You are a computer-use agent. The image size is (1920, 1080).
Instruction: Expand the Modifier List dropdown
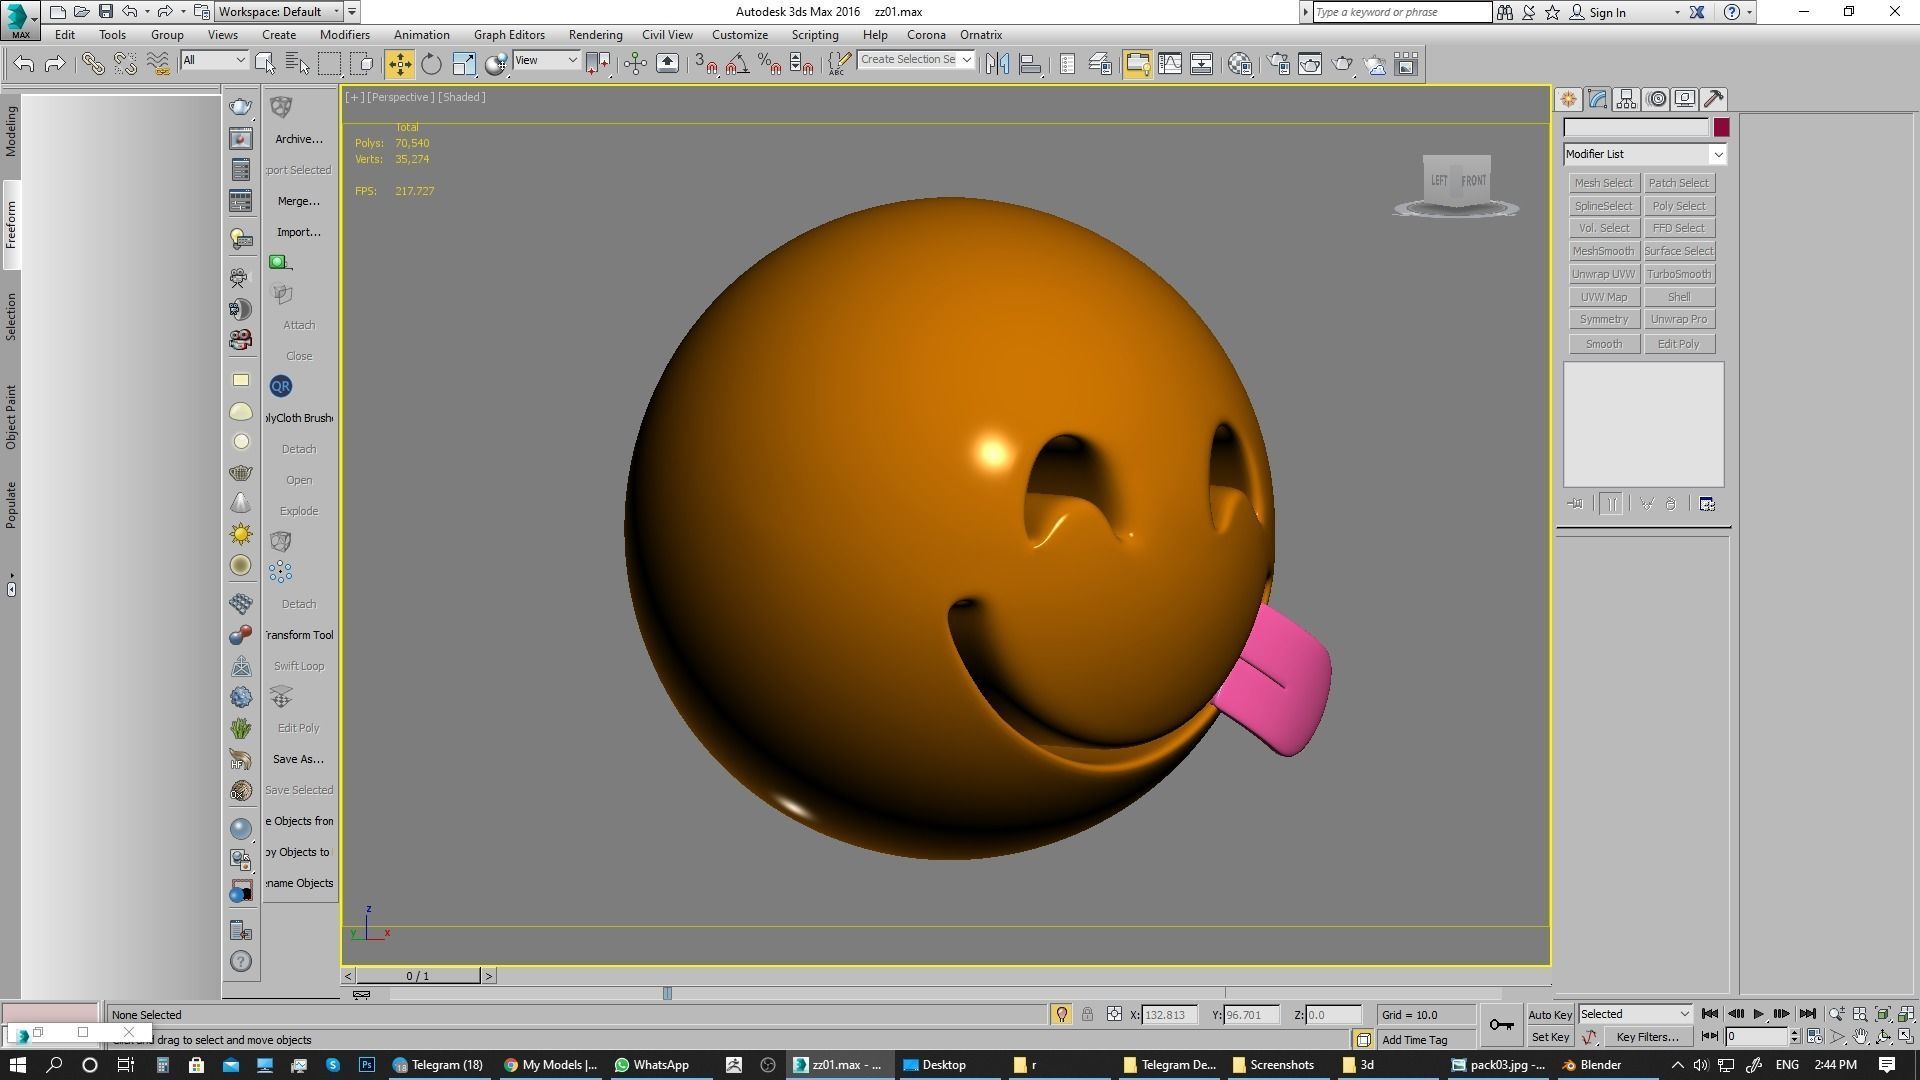pos(1645,154)
